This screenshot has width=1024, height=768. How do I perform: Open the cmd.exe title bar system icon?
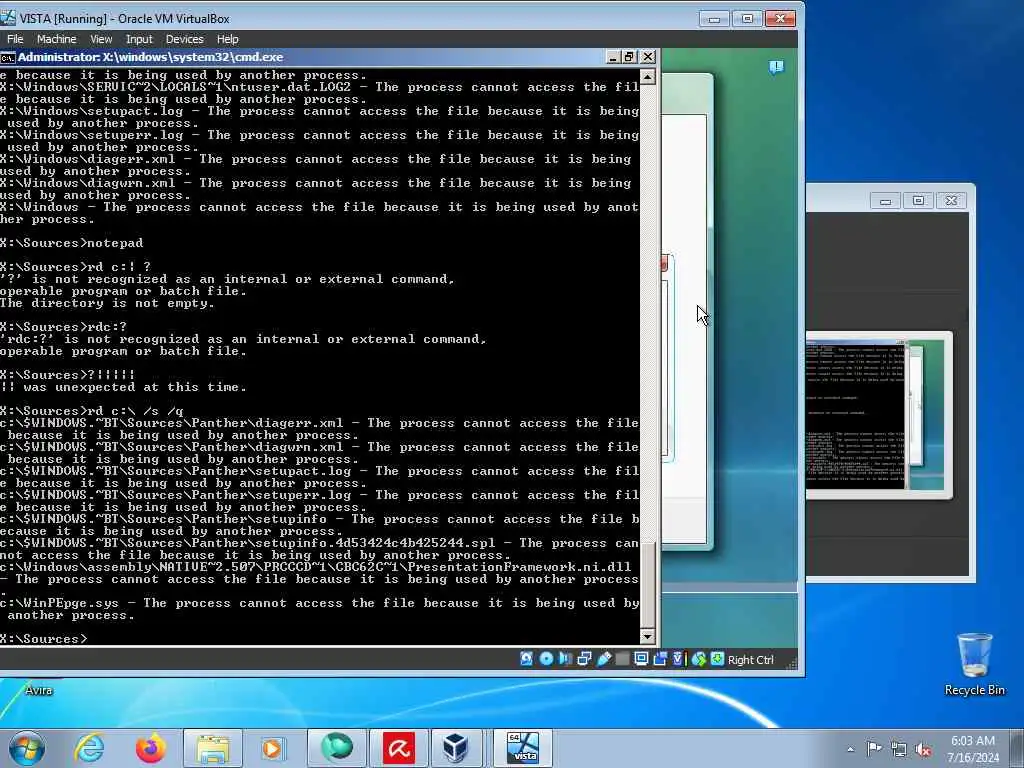7,57
